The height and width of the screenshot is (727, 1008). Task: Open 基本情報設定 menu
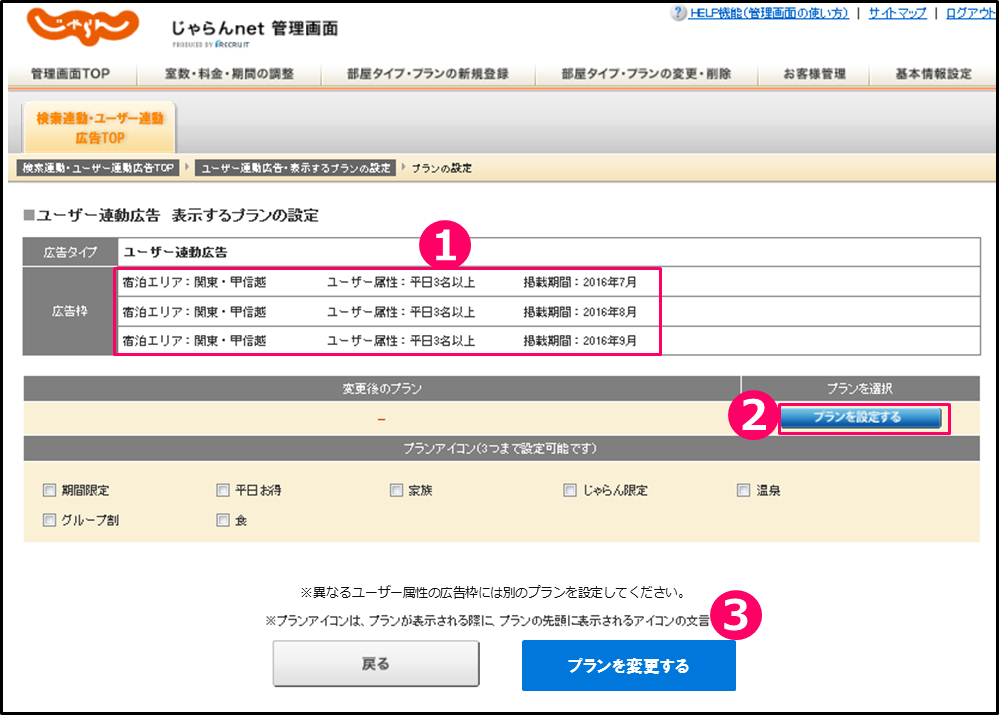coord(932,74)
